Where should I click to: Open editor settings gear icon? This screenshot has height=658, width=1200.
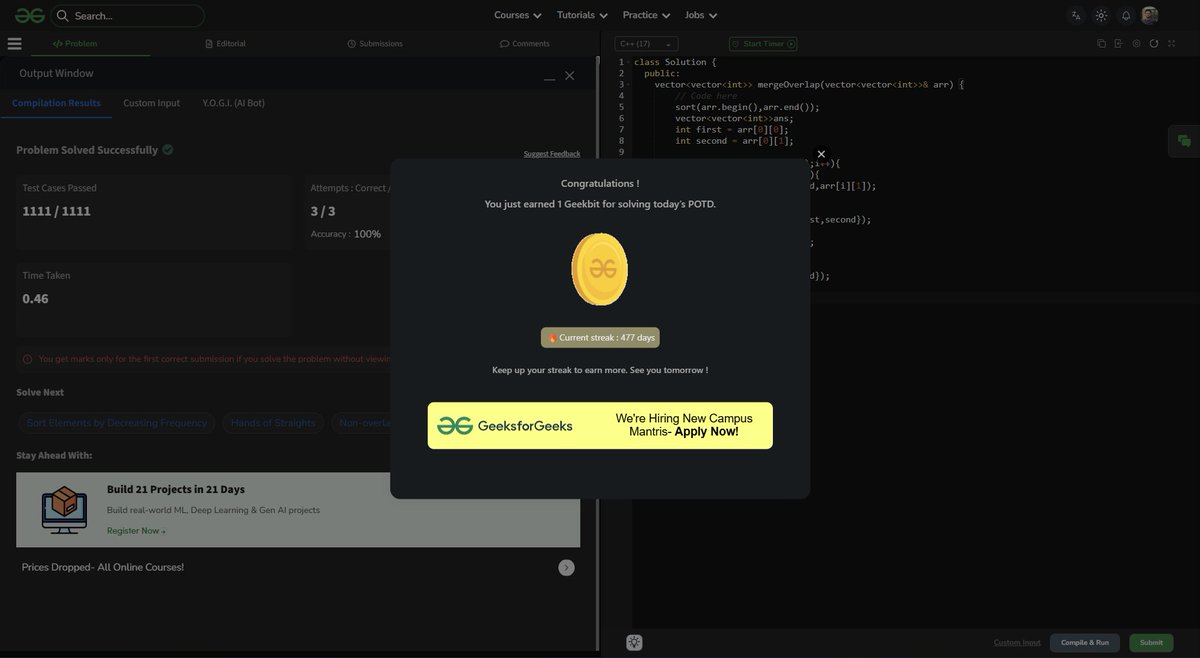coord(1136,44)
